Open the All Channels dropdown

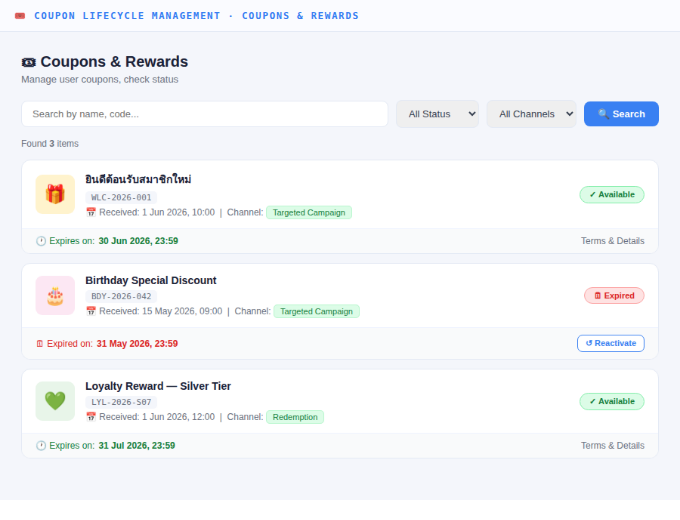(531, 114)
